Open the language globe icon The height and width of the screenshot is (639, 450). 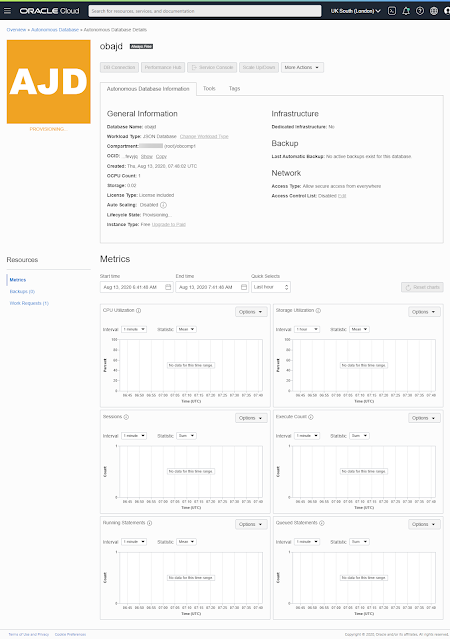click(434, 11)
